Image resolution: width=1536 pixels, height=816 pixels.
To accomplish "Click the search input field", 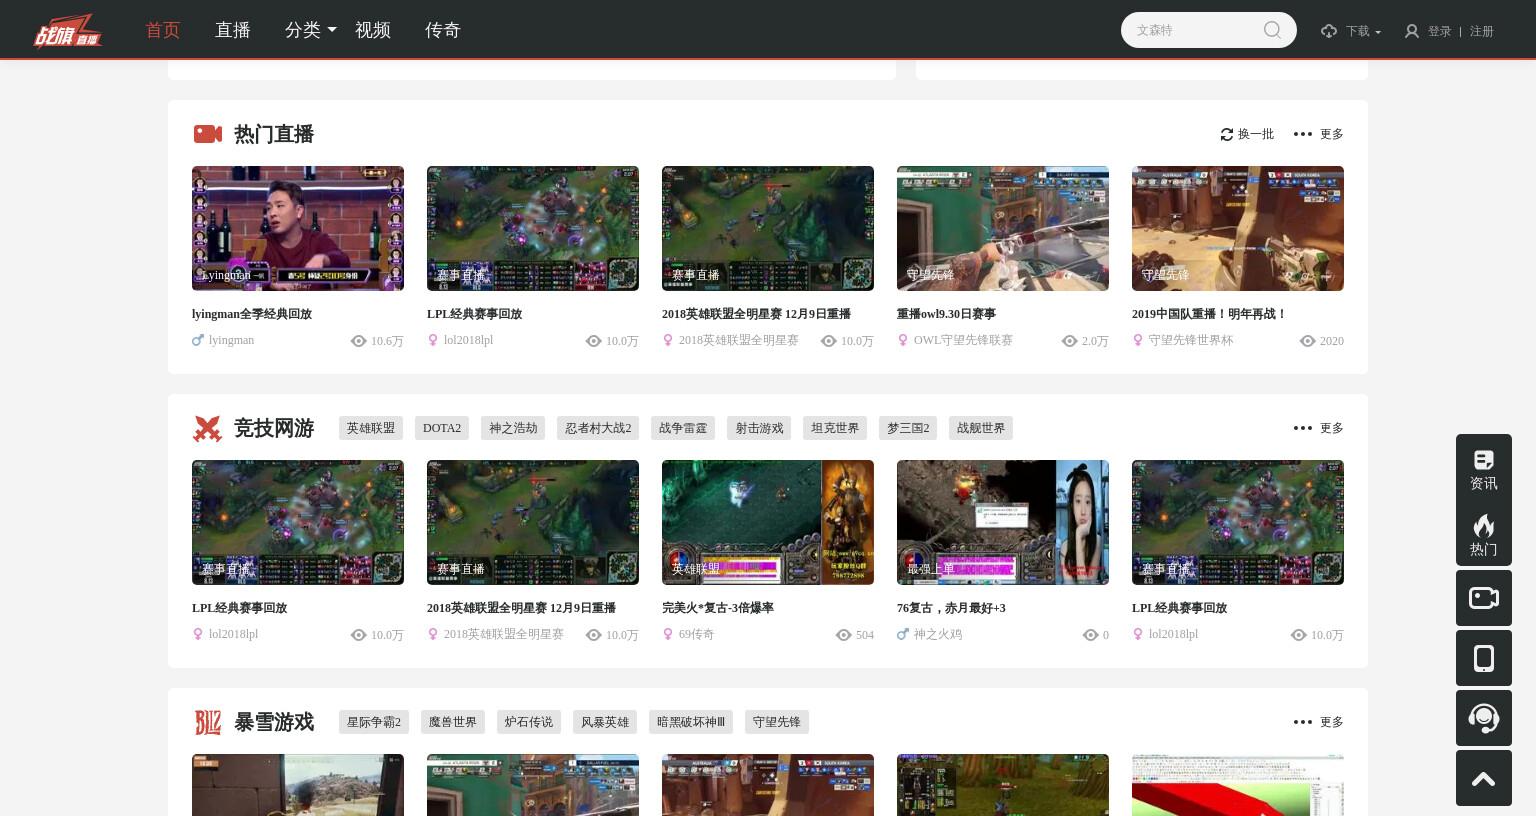I will tap(1195, 30).
